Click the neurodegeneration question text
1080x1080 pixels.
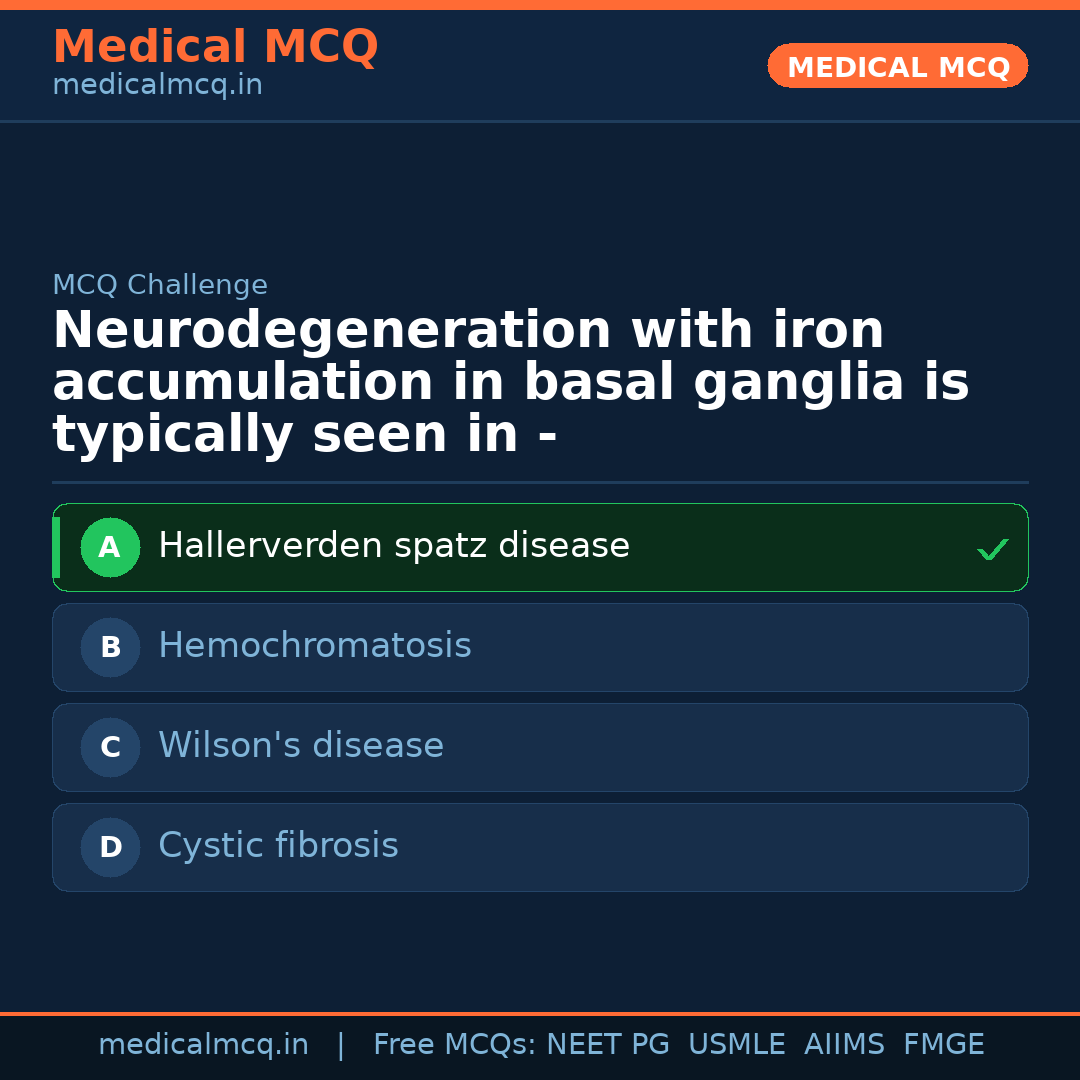510,383
